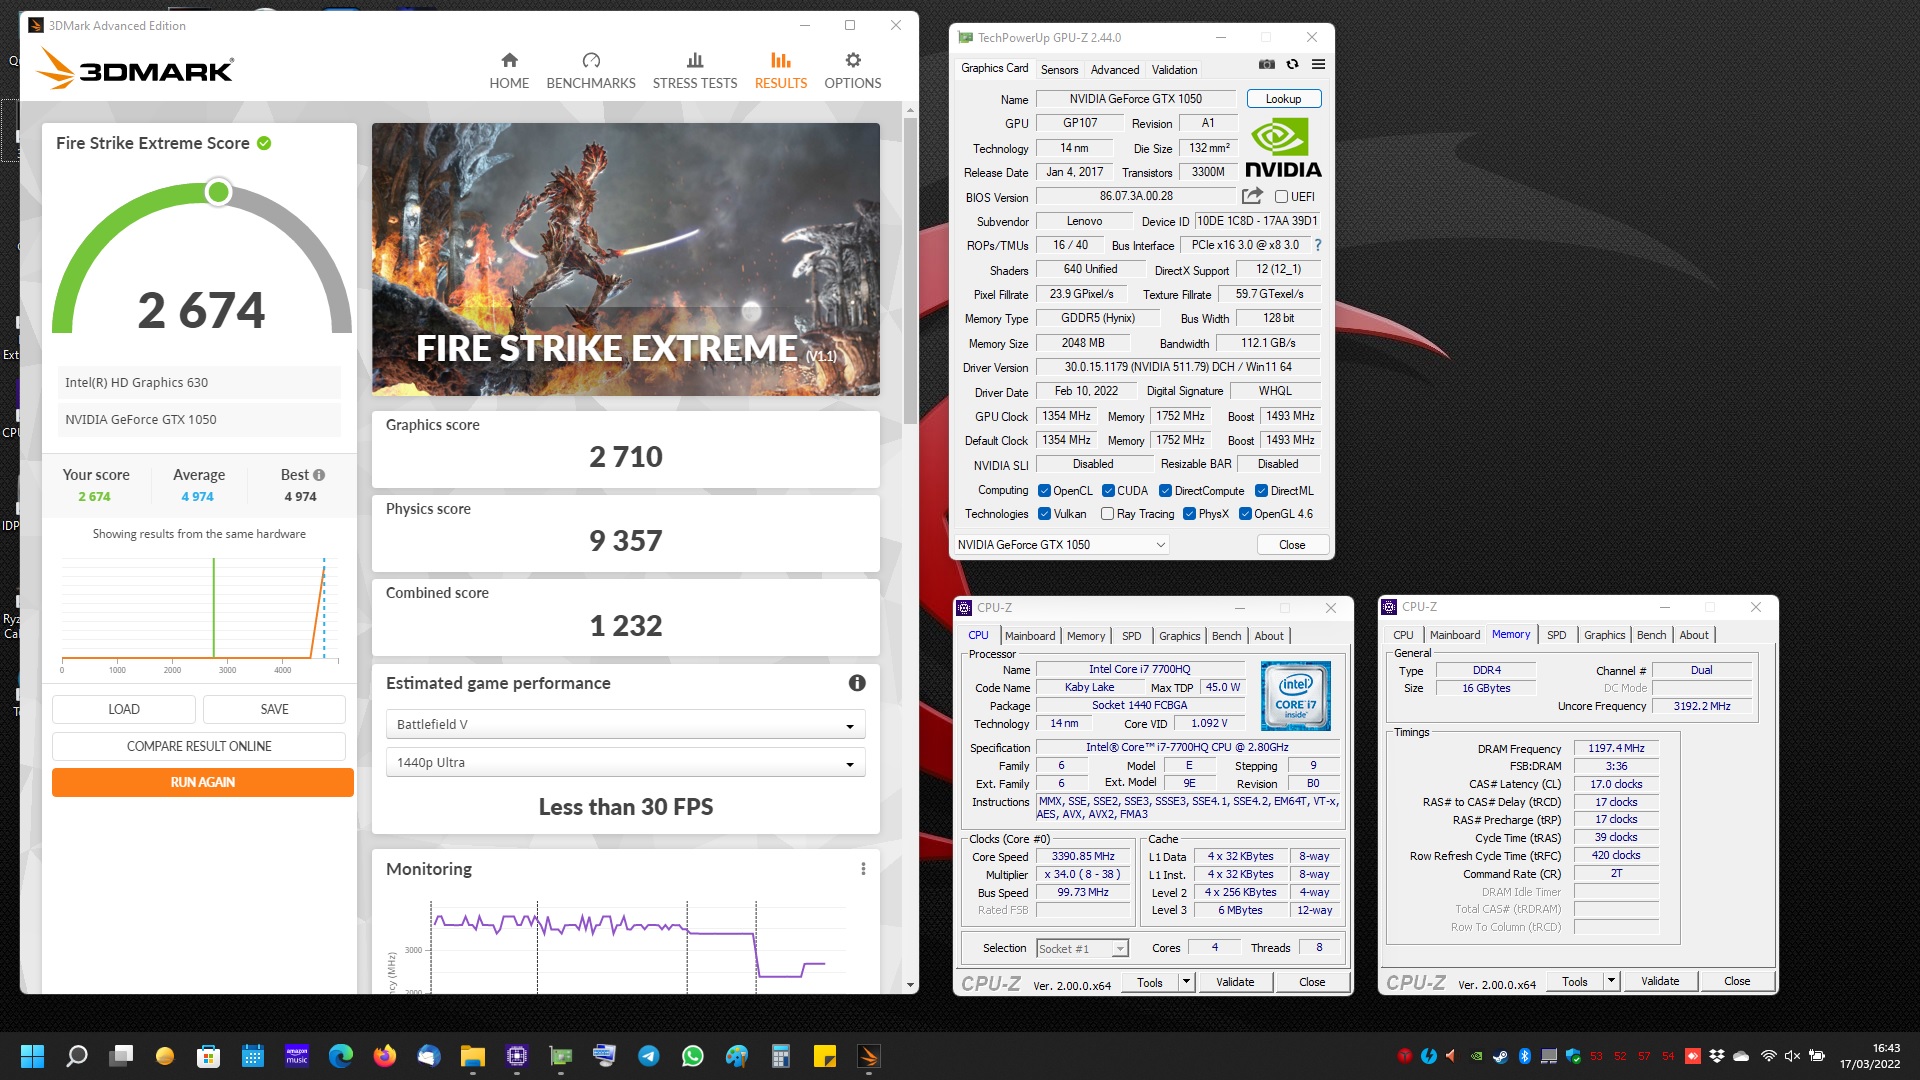Open the SPD tab in right CPU-Z window
The width and height of the screenshot is (1920, 1080).
pyautogui.click(x=1556, y=635)
